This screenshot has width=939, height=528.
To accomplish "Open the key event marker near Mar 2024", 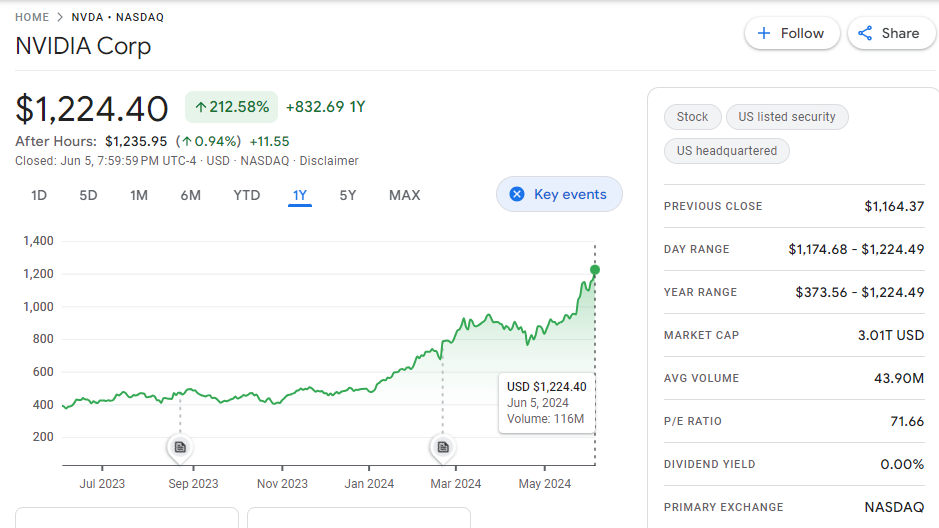I will 443,447.
